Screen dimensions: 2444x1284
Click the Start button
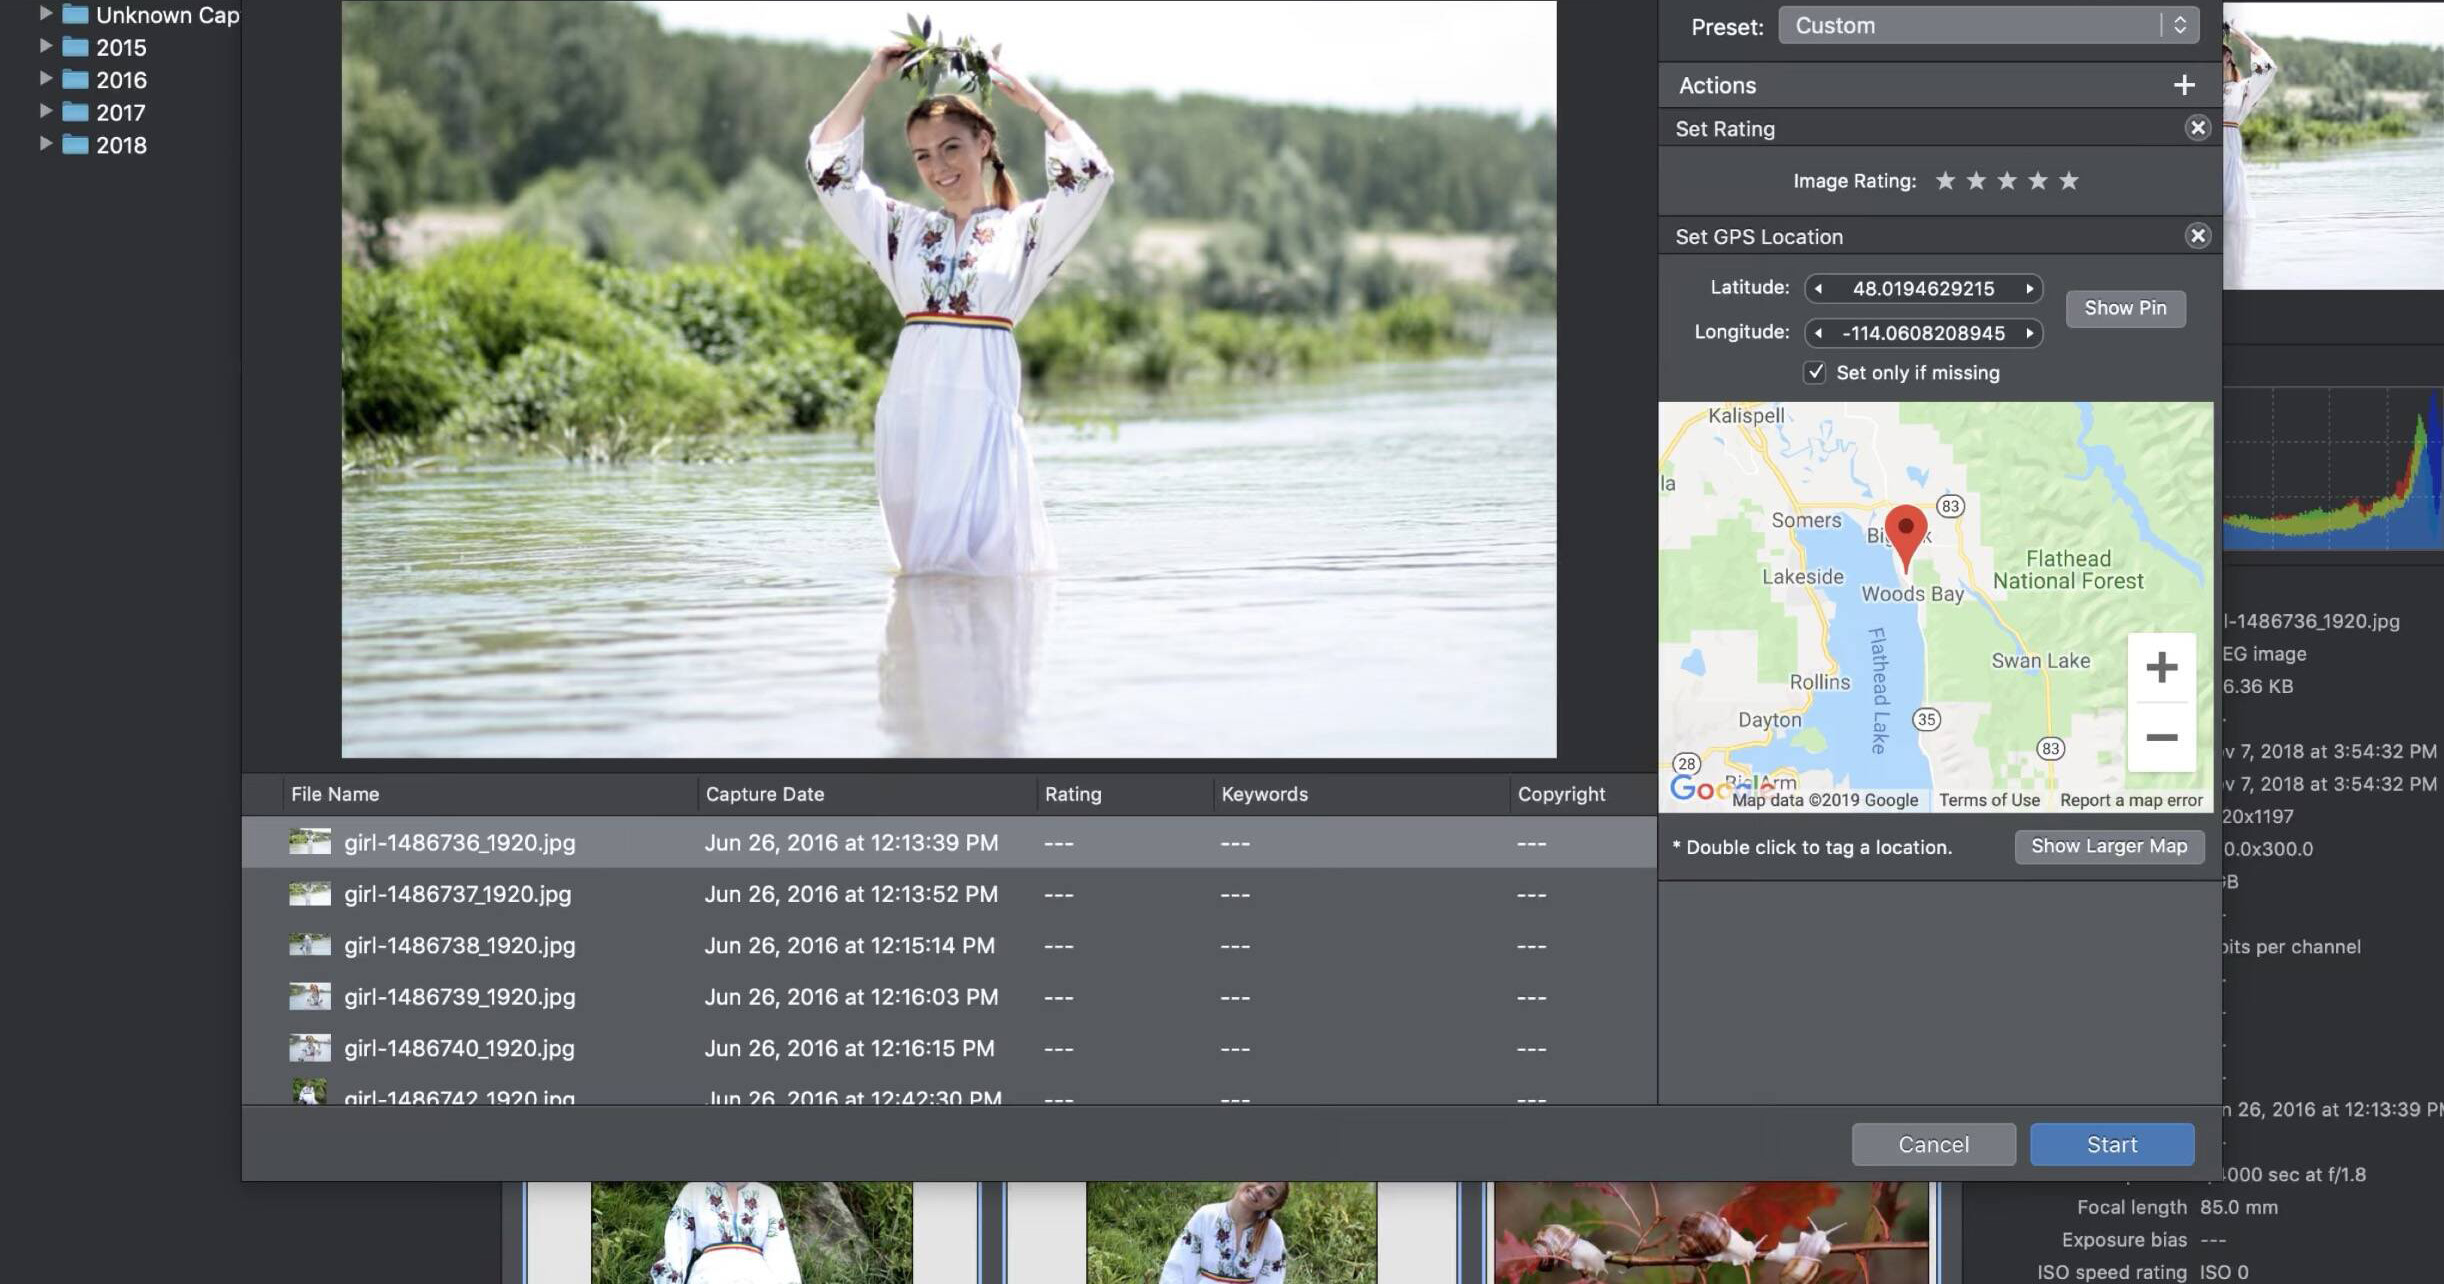coord(2111,1144)
